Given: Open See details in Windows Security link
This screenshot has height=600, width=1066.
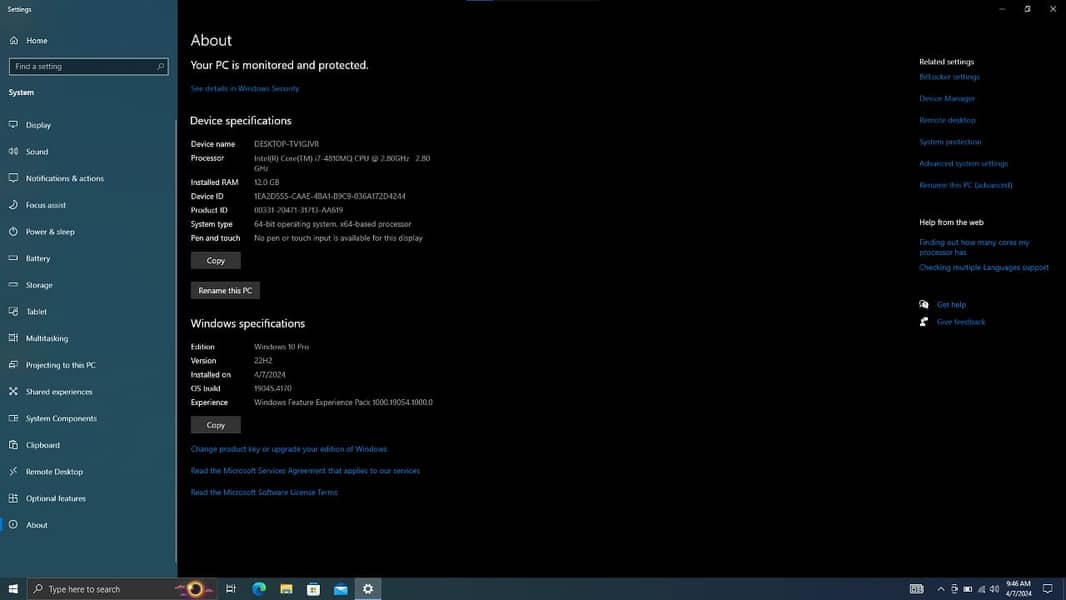Looking at the screenshot, I should 245,89.
